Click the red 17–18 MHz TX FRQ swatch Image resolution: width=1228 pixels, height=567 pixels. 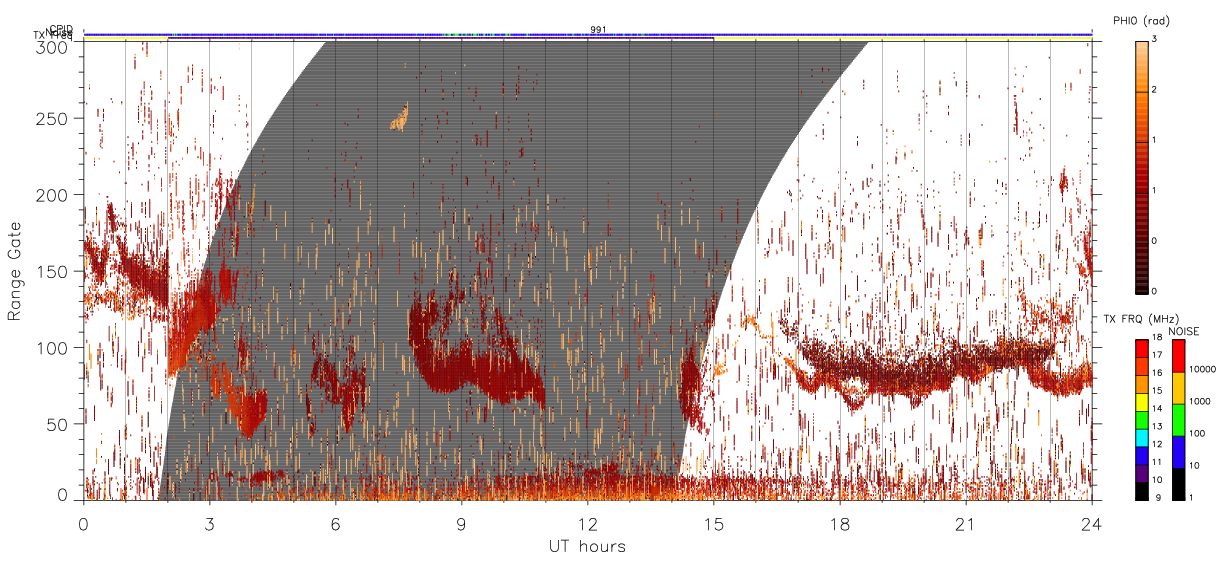coord(1144,347)
